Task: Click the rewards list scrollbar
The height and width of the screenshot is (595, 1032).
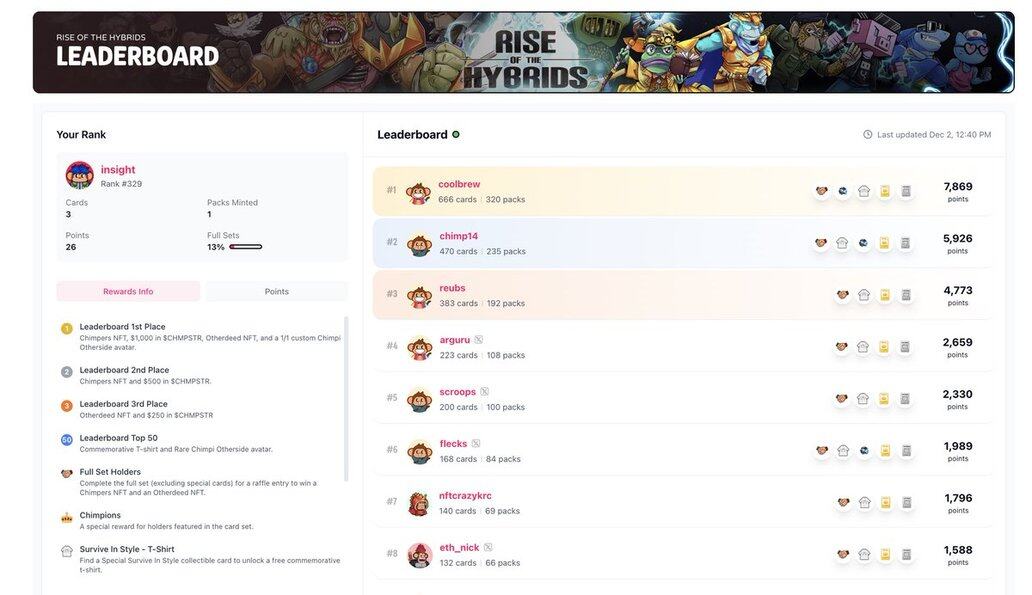Action: pos(346,399)
